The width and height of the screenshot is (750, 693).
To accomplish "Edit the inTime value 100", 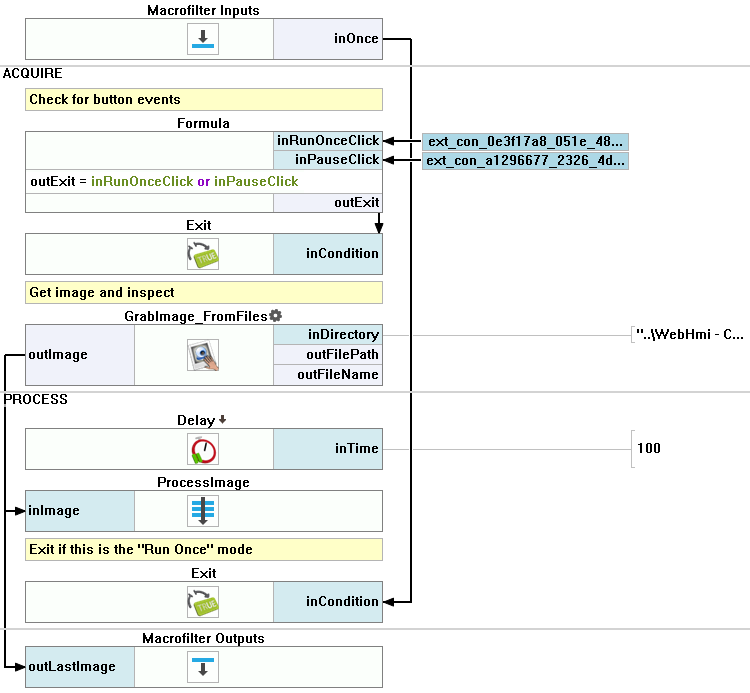I will [649, 448].
